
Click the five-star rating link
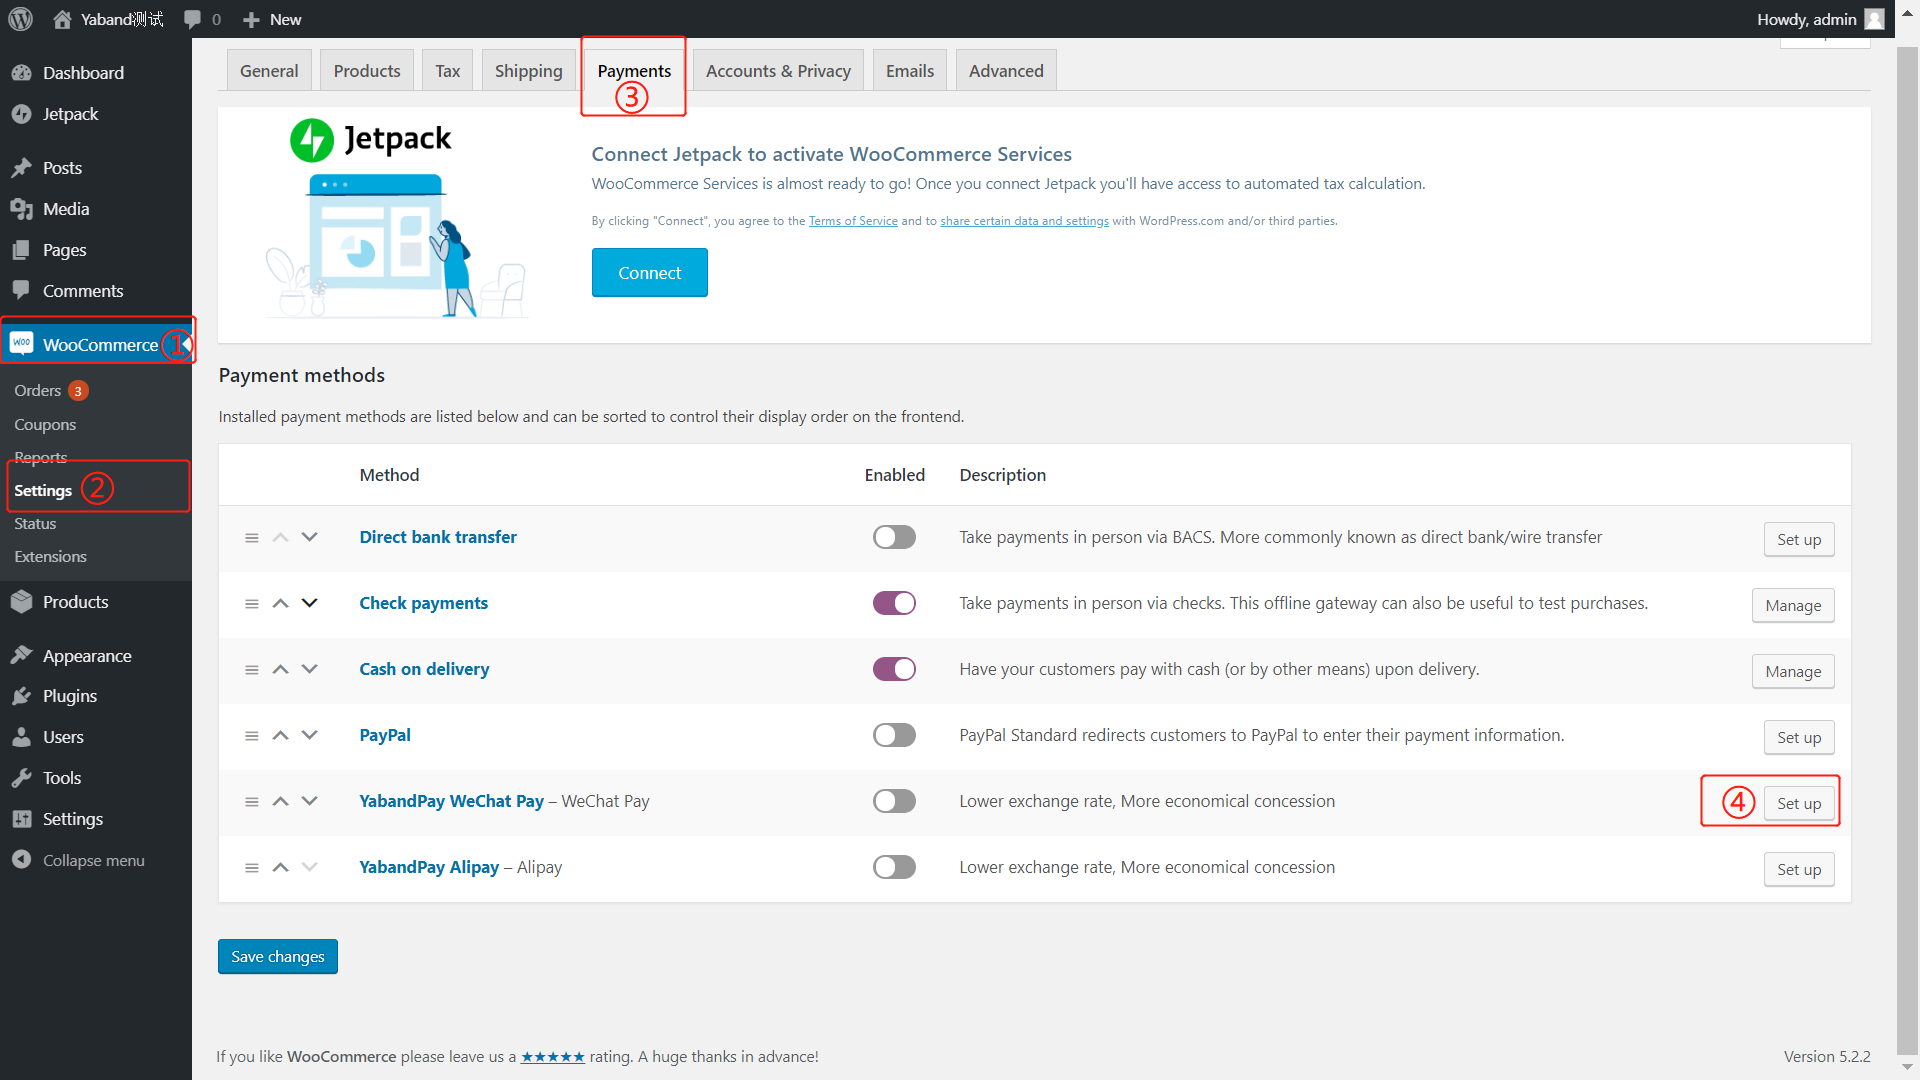552,1057
